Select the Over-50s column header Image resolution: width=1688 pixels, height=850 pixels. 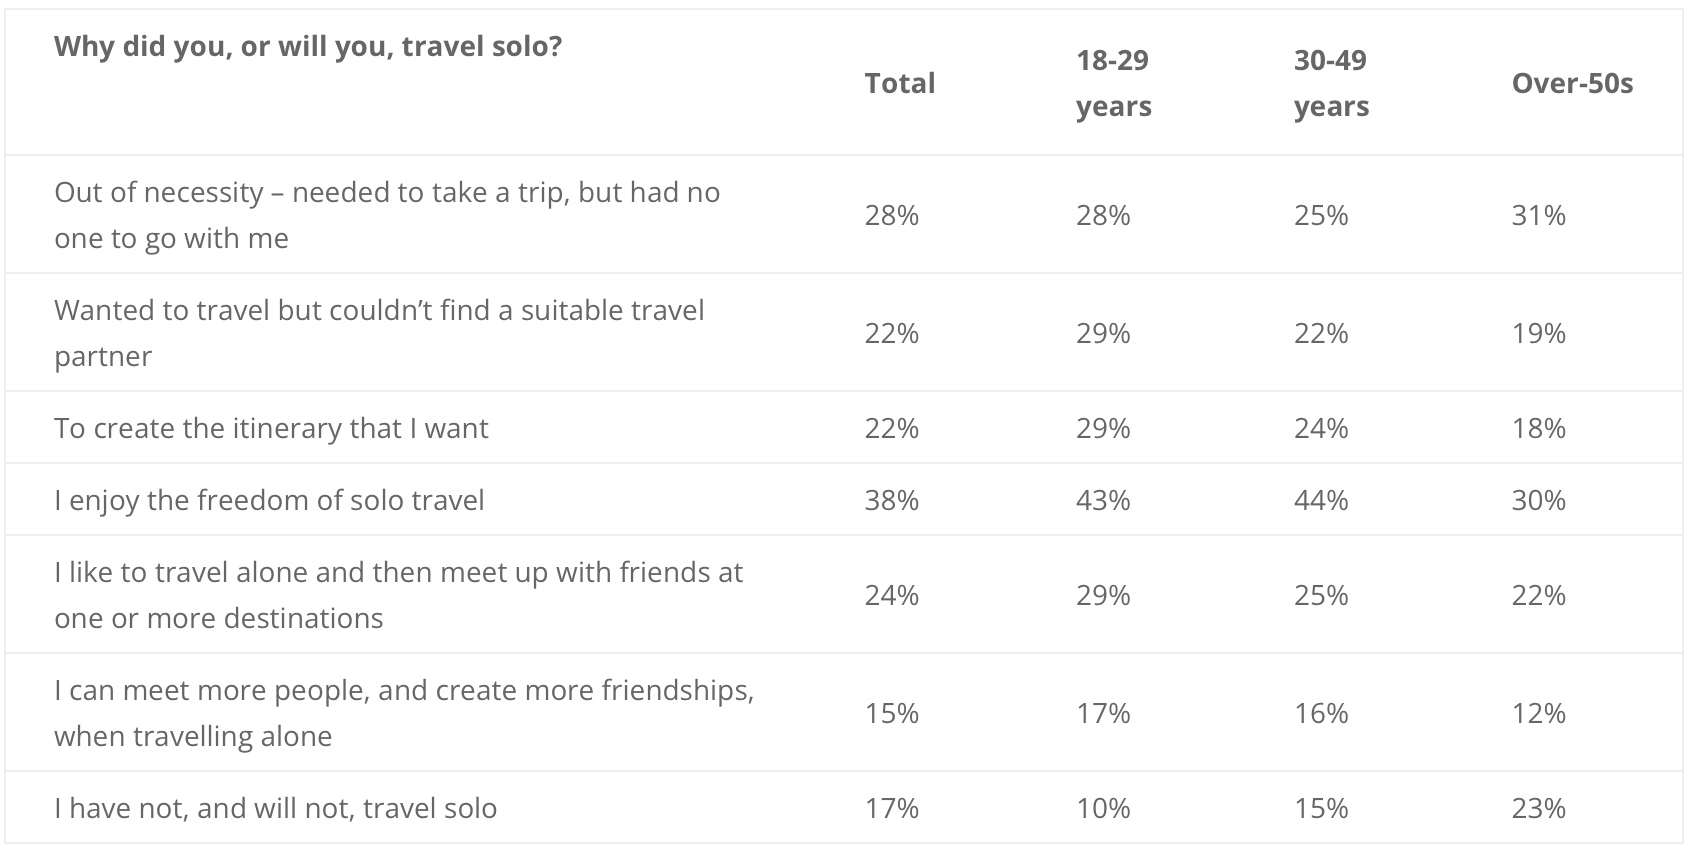coord(1572,83)
